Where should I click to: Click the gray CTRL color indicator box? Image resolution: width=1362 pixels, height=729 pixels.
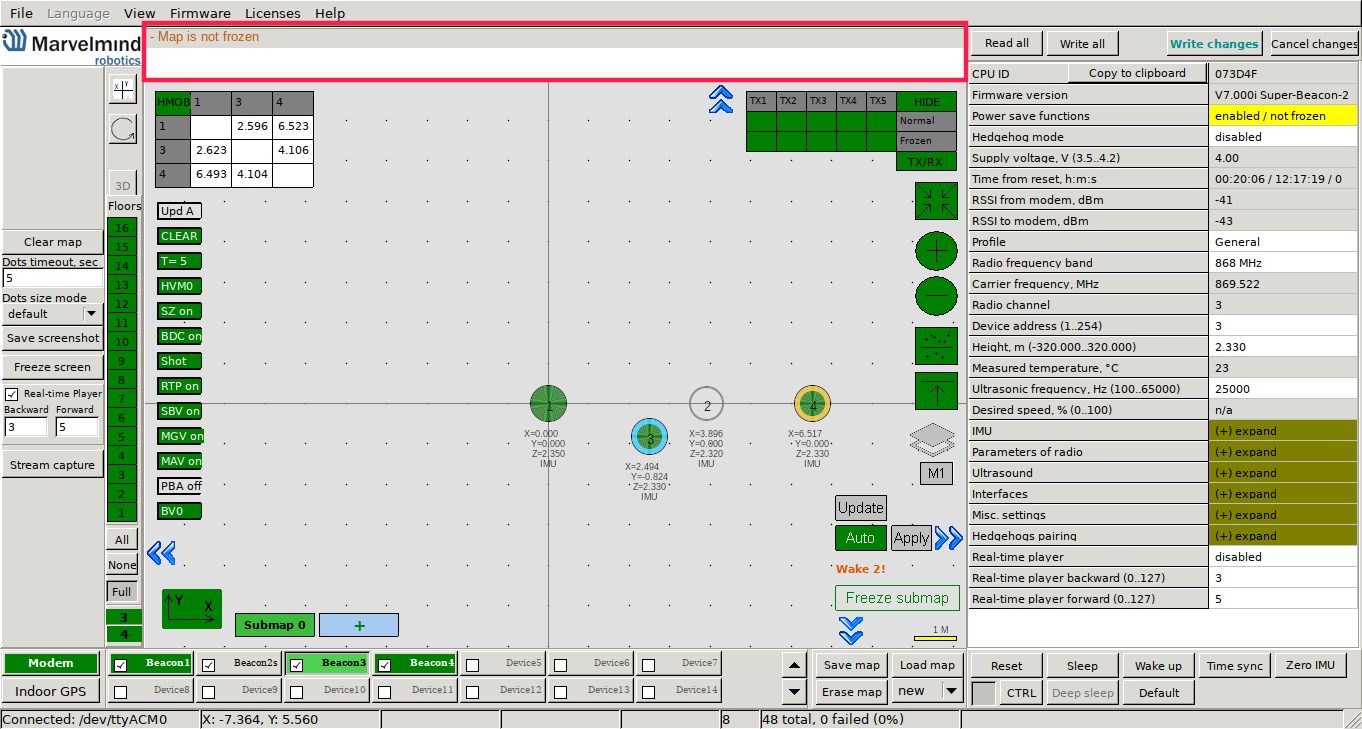[984, 693]
